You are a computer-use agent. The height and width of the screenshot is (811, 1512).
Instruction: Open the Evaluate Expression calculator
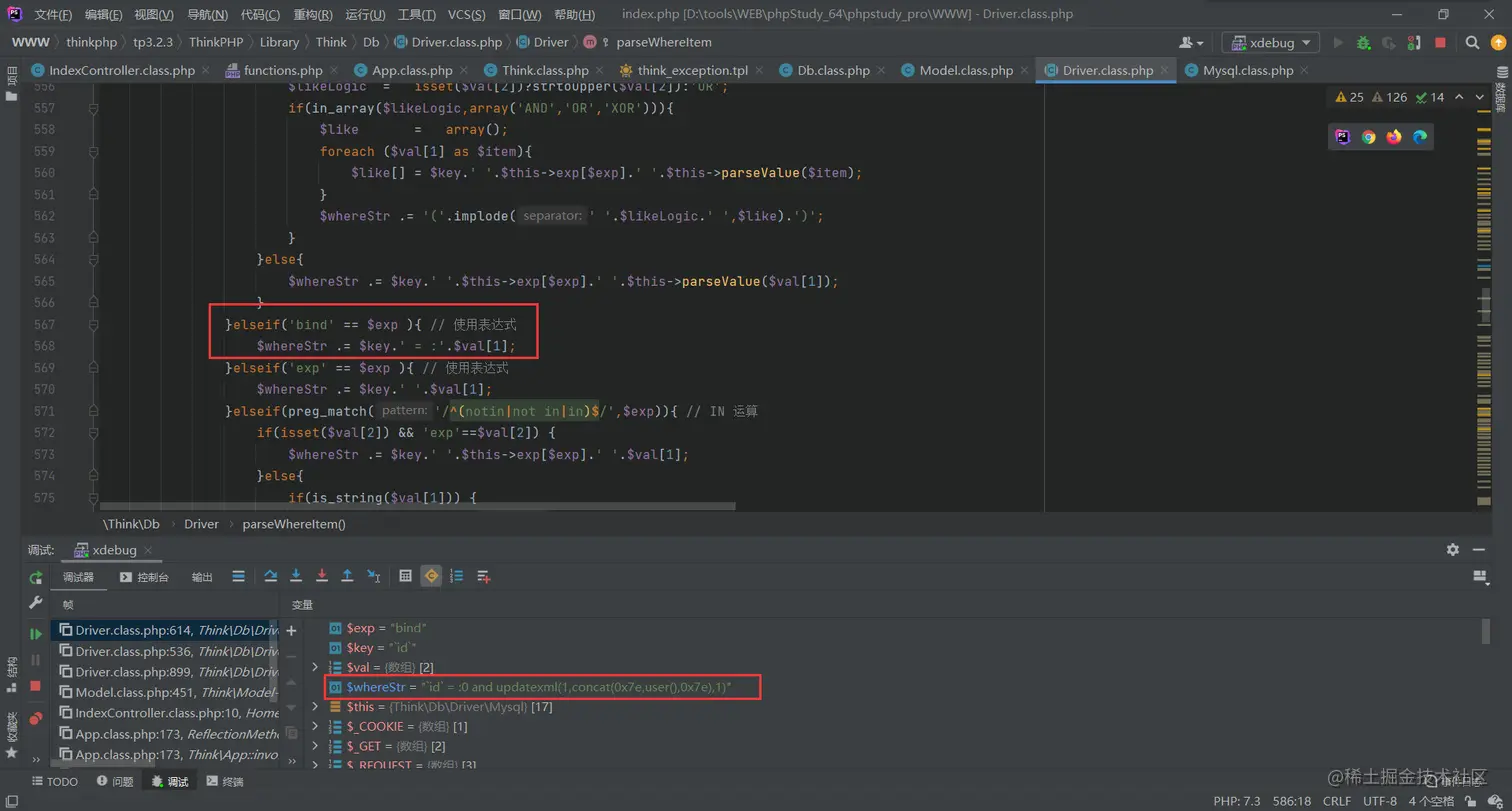[405, 576]
